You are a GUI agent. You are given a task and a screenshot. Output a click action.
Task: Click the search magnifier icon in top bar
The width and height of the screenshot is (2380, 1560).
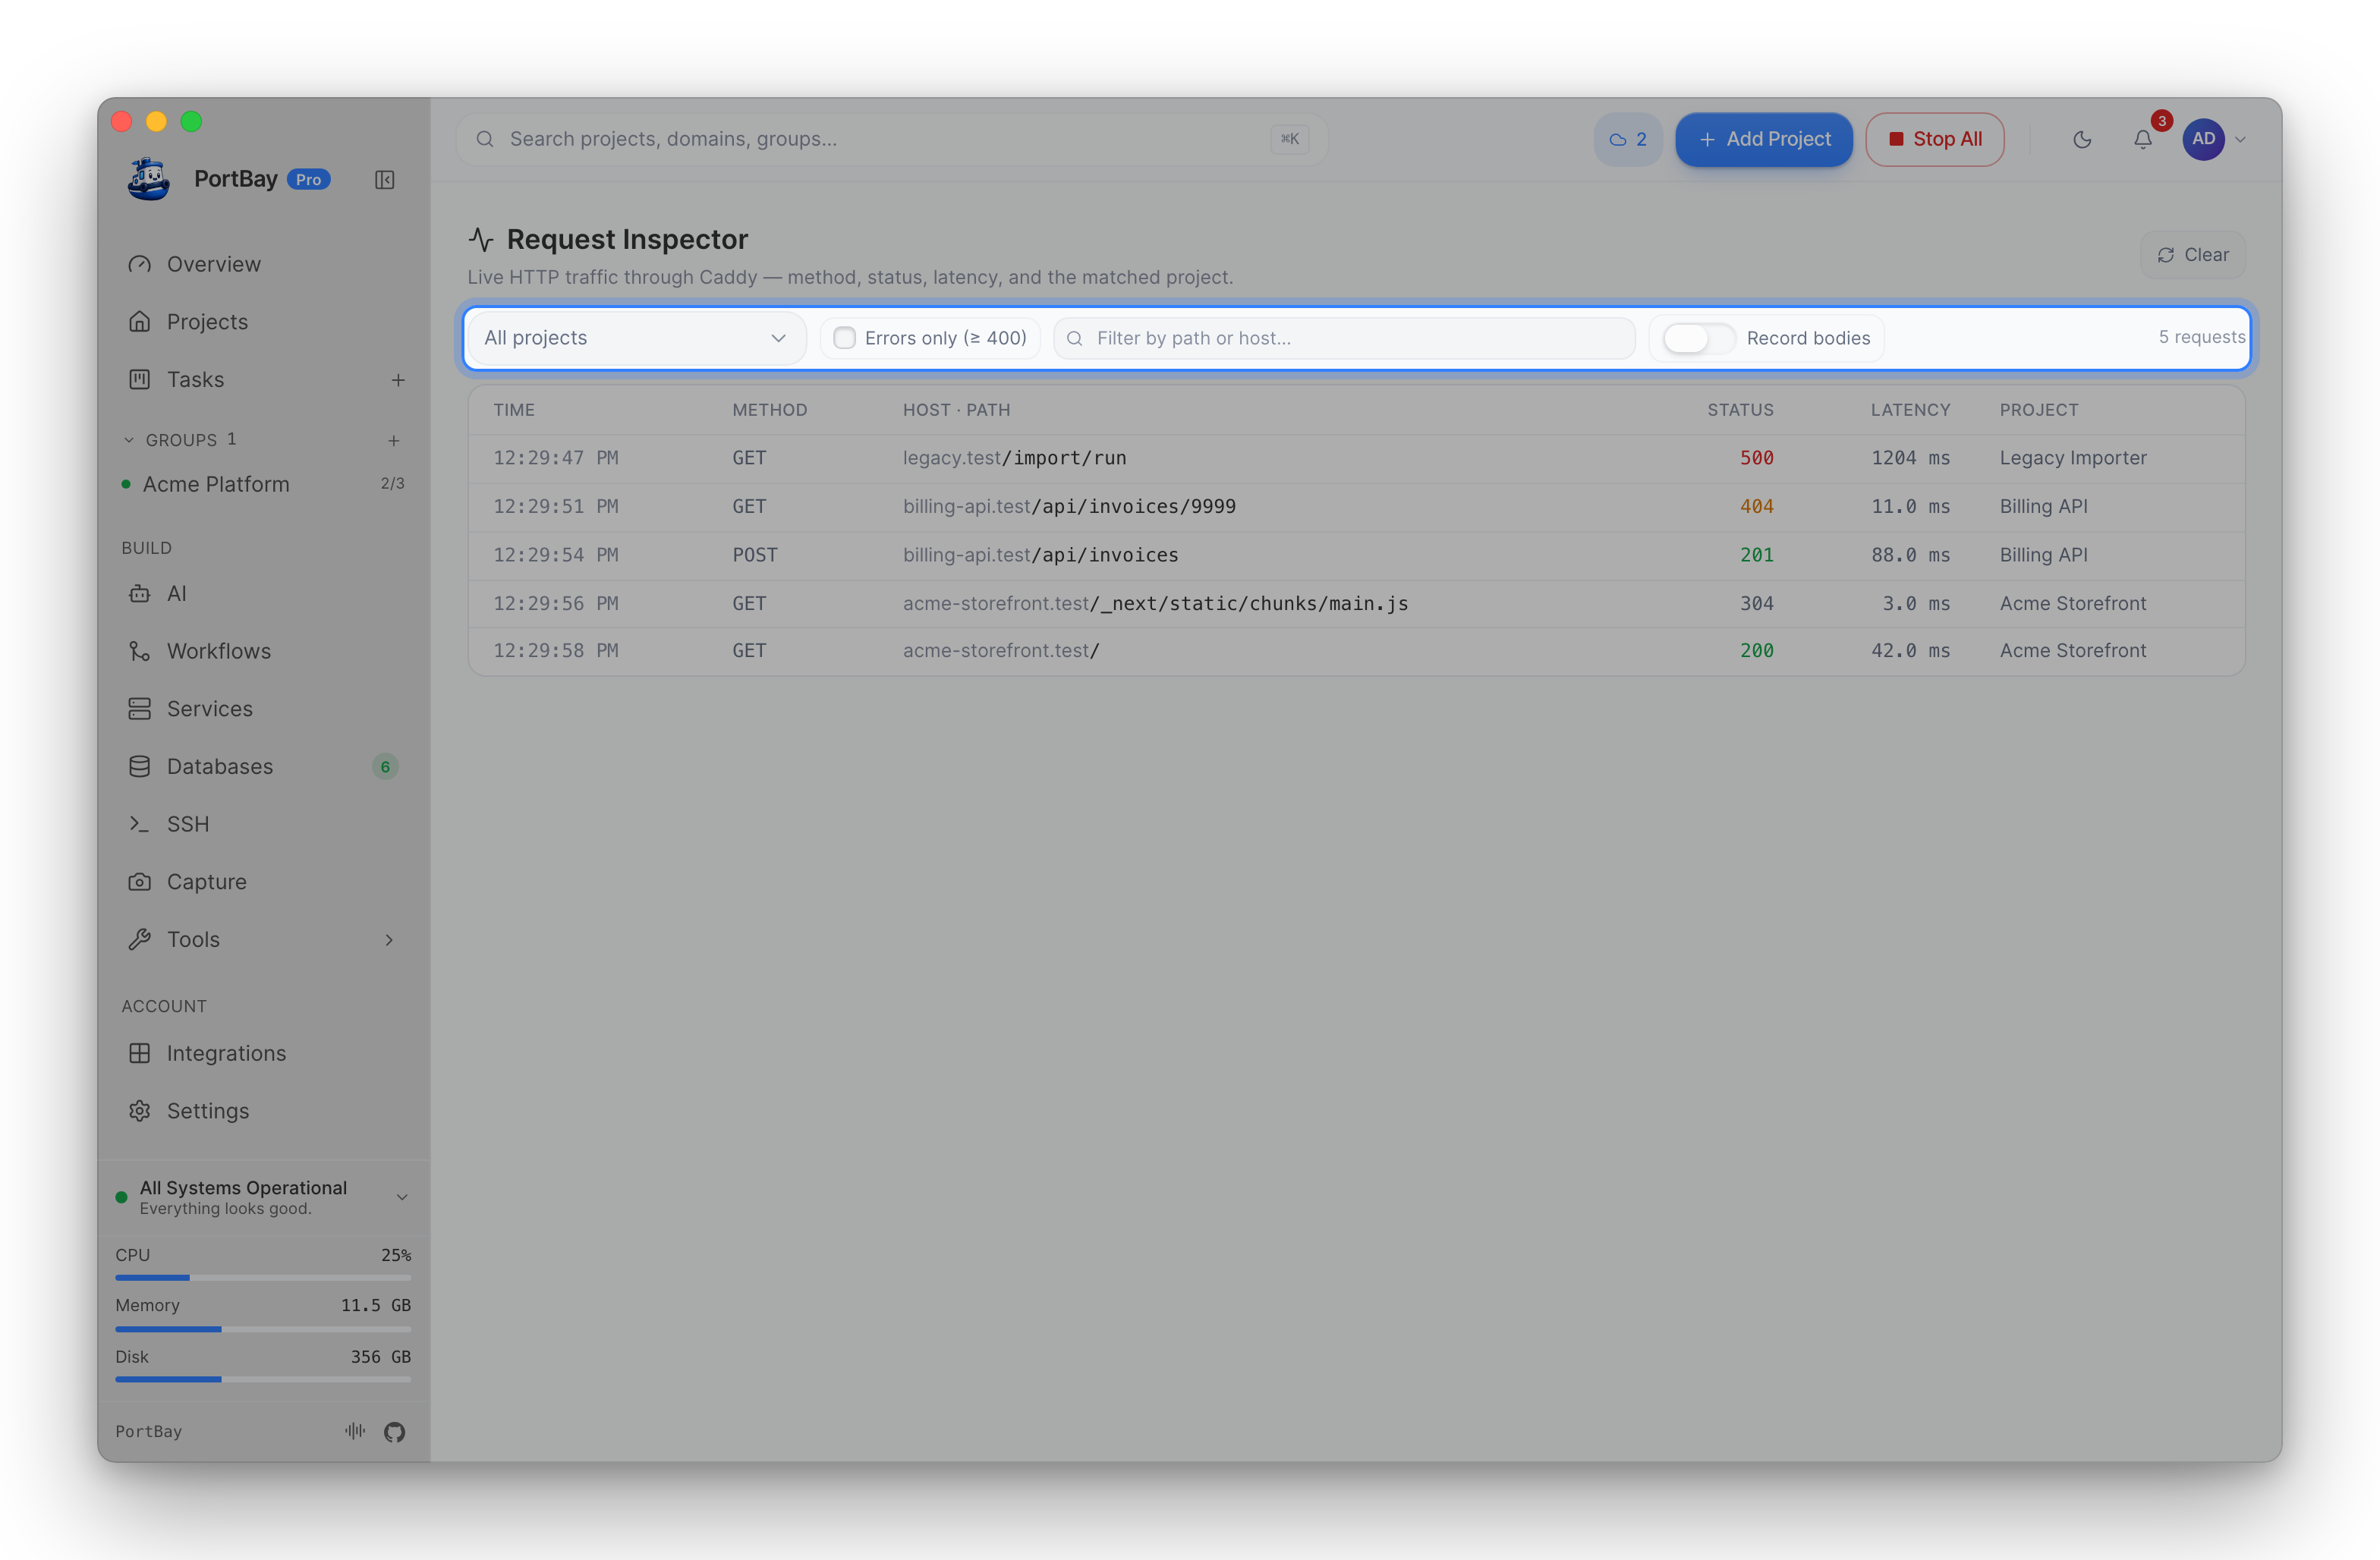[x=485, y=140]
